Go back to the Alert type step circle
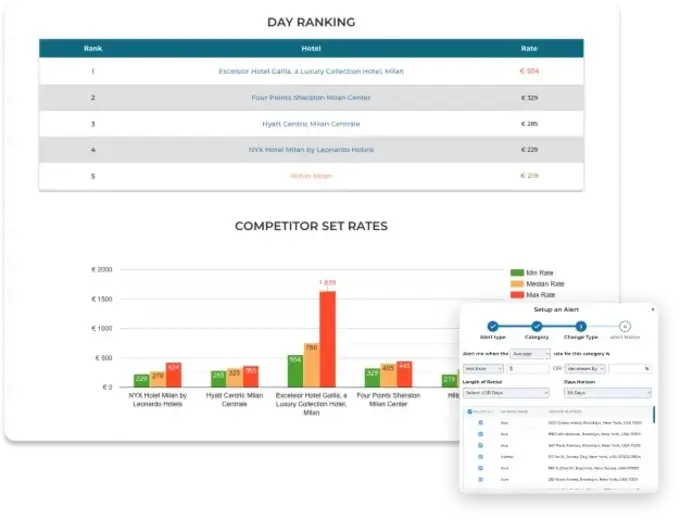680x520 pixels. (492, 326)
